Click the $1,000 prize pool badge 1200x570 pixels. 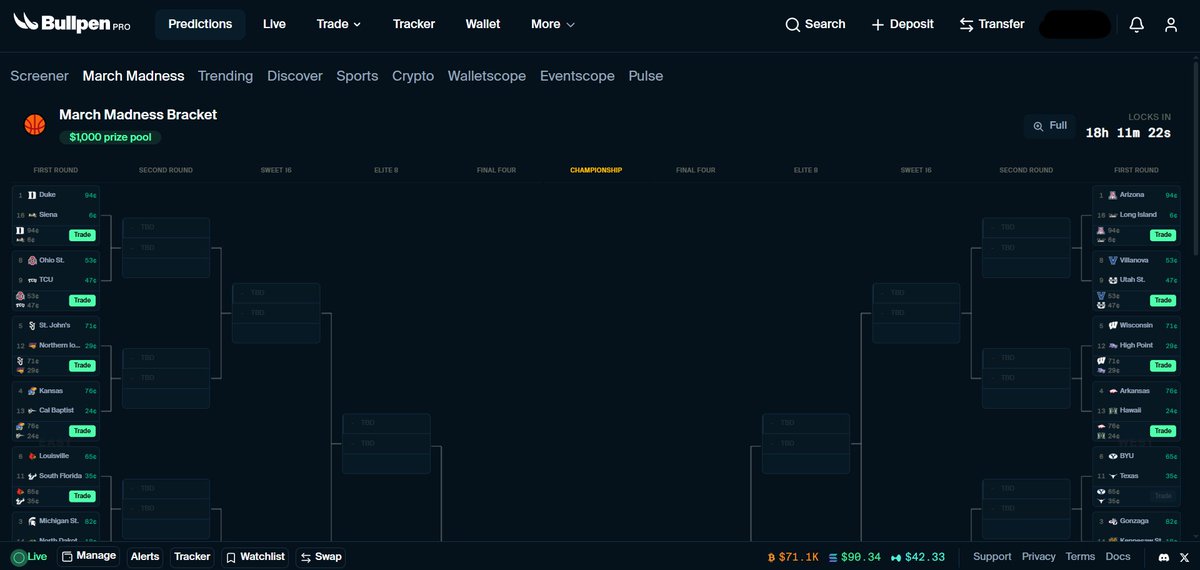click(x=110, y=137)
